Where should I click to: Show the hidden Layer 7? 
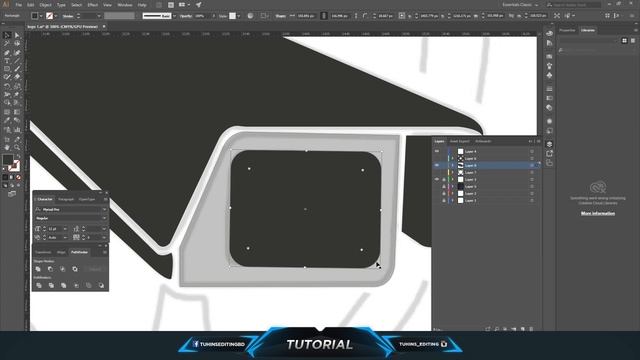437,172
